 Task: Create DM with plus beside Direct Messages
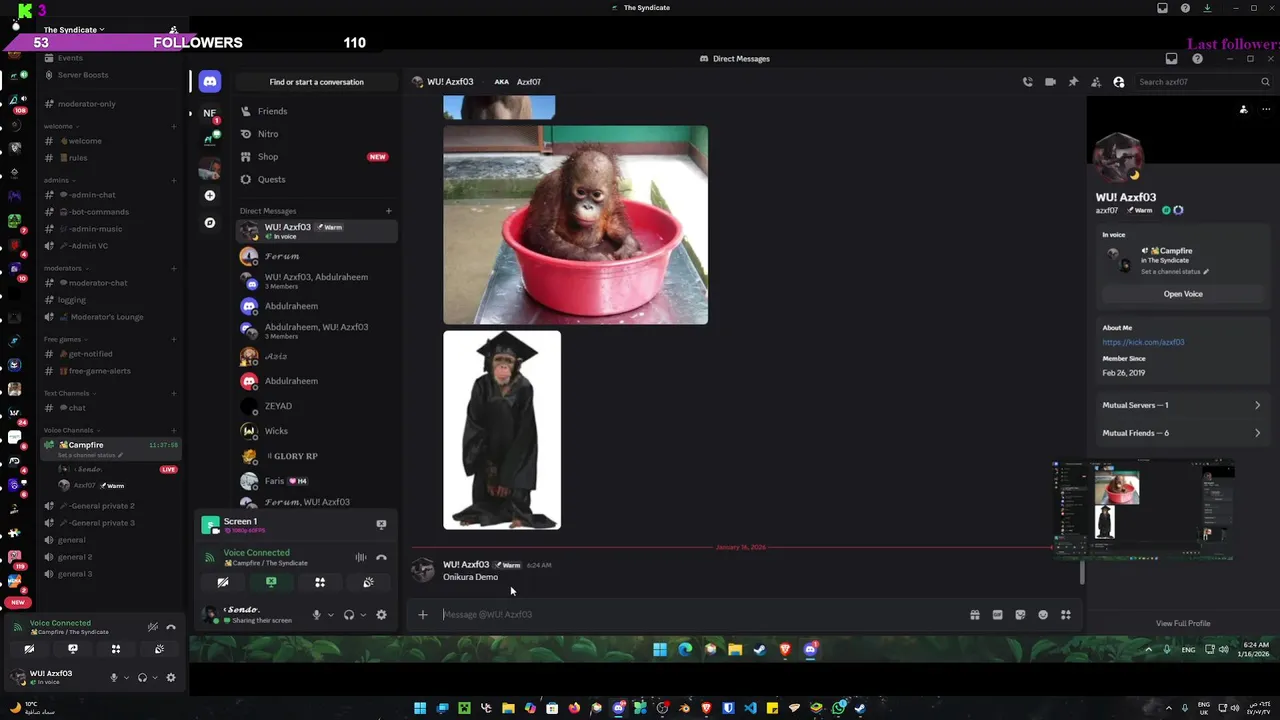pos(389,211)
